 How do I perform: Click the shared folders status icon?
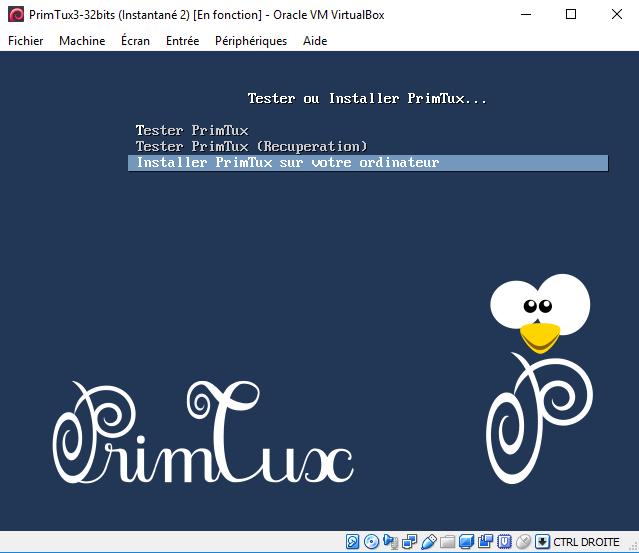447,542
